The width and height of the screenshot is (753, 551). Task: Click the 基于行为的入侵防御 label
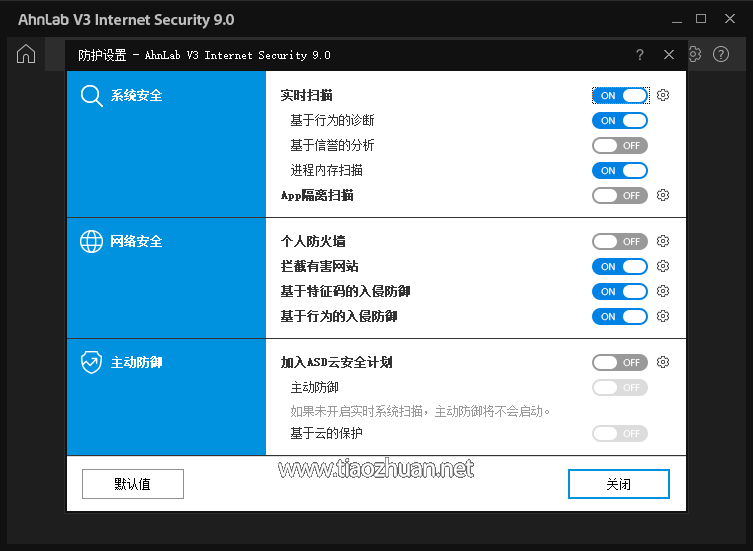pos(339,317)
